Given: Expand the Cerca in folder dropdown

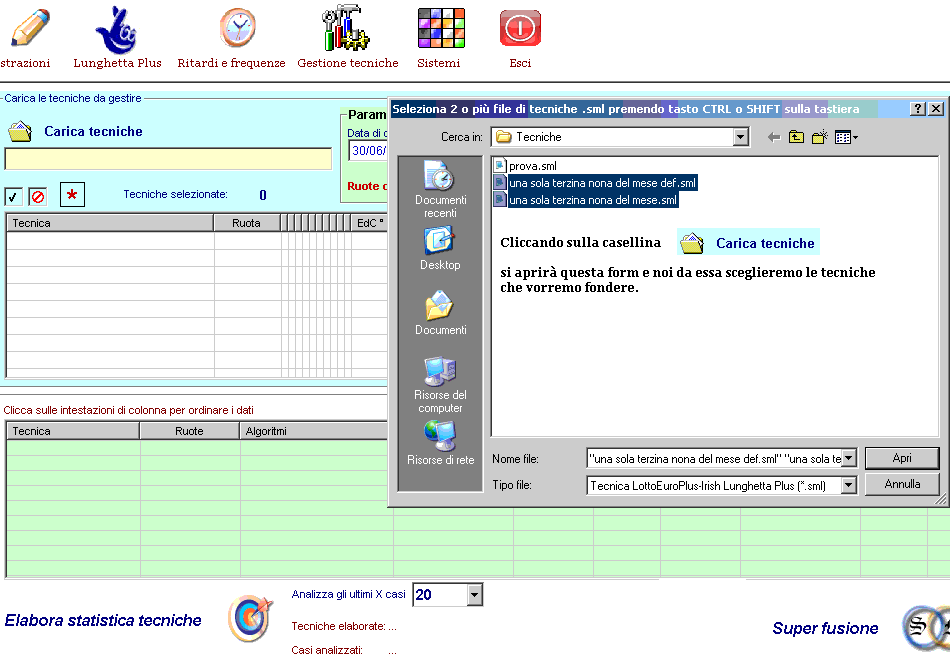Looking at the screenshot, I should coord(740,137).
